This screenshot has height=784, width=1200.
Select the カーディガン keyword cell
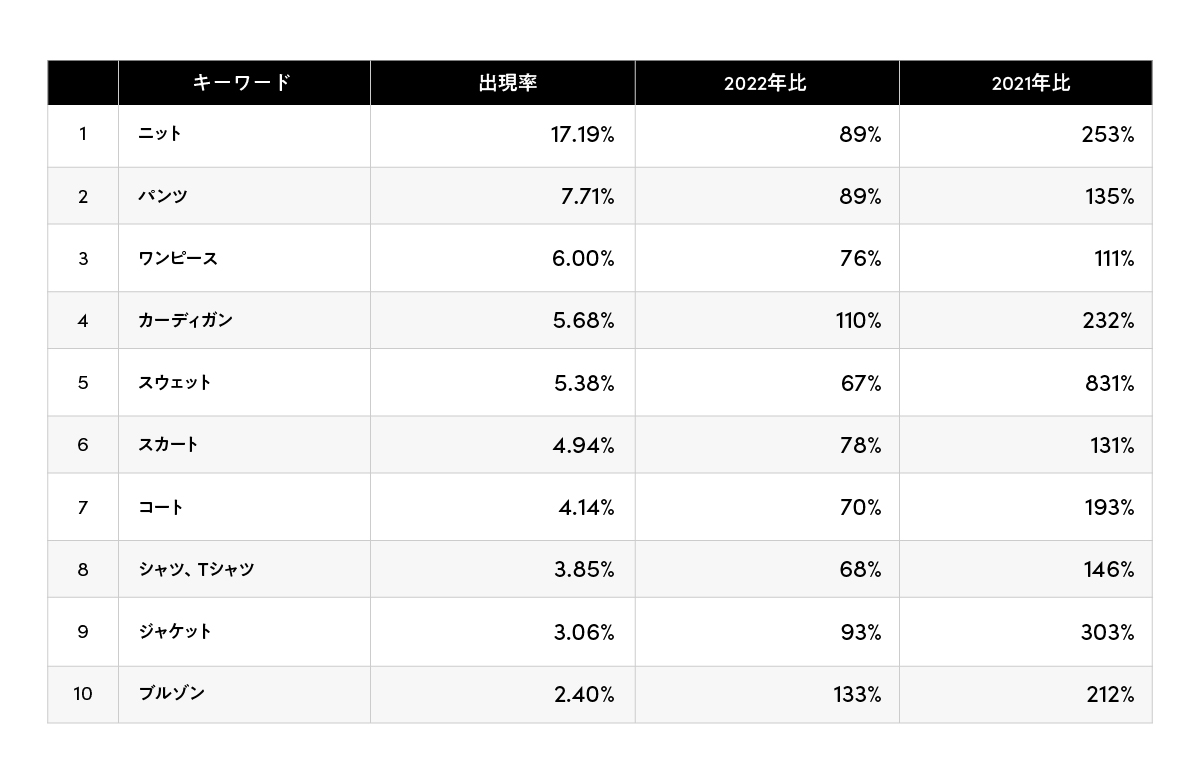[x=186, y=321]
